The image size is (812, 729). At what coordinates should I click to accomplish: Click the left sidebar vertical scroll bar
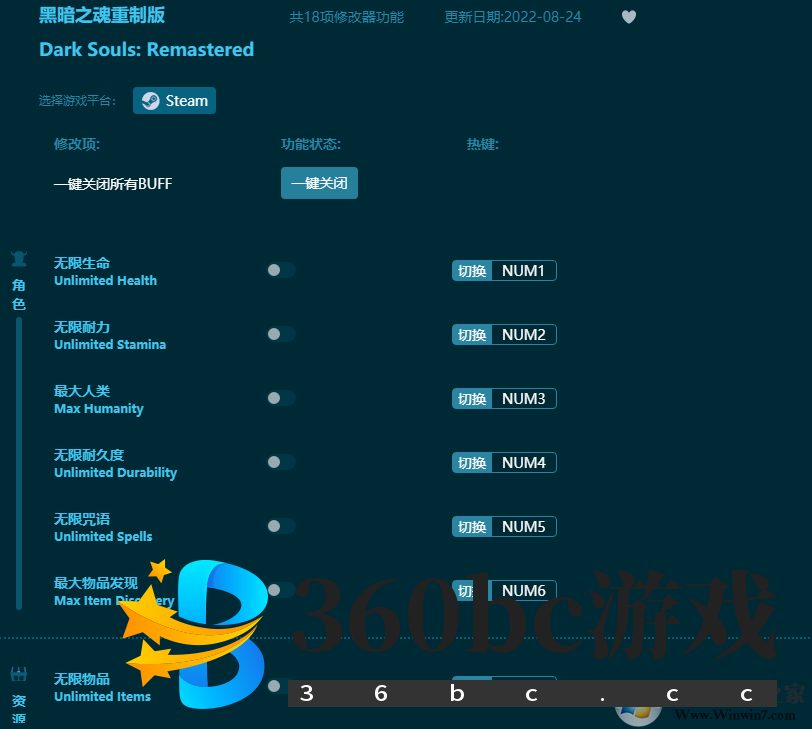tap(18, 460)
